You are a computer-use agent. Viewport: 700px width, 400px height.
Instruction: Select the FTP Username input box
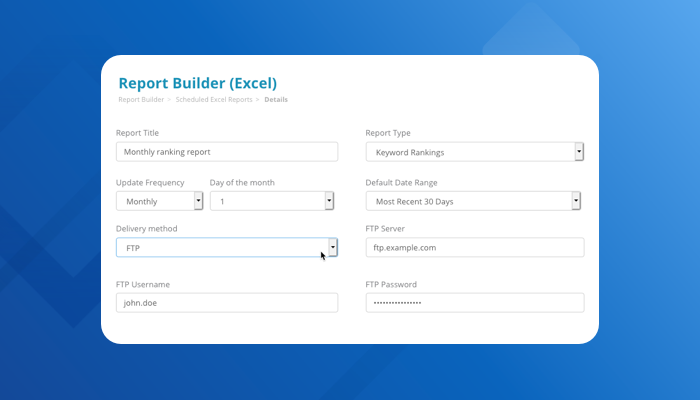226,303
